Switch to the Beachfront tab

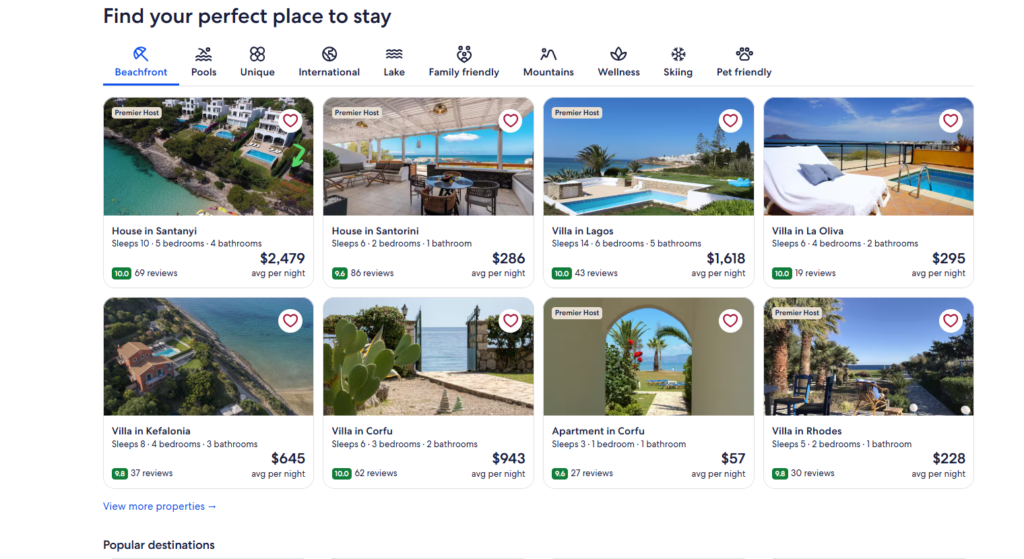tap(141, 62)
